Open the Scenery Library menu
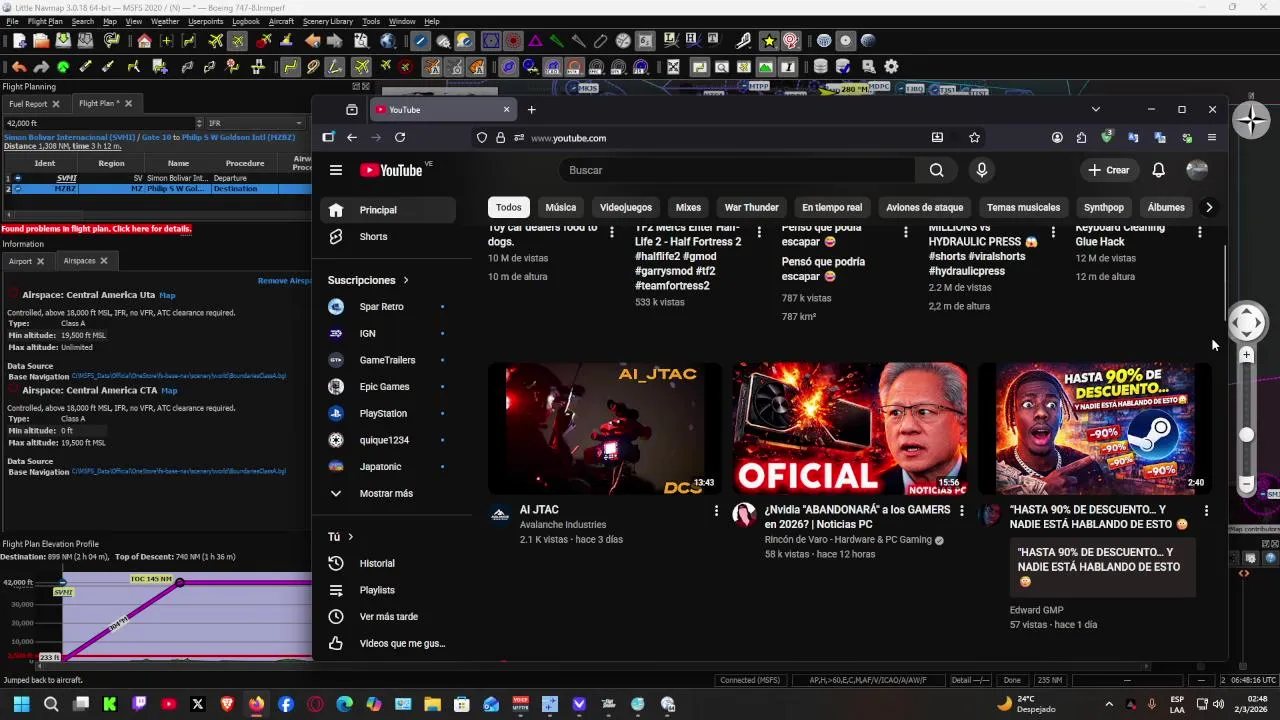This screenshot has width=1280, height=720. pyautogui.click(x=327, y=21)
